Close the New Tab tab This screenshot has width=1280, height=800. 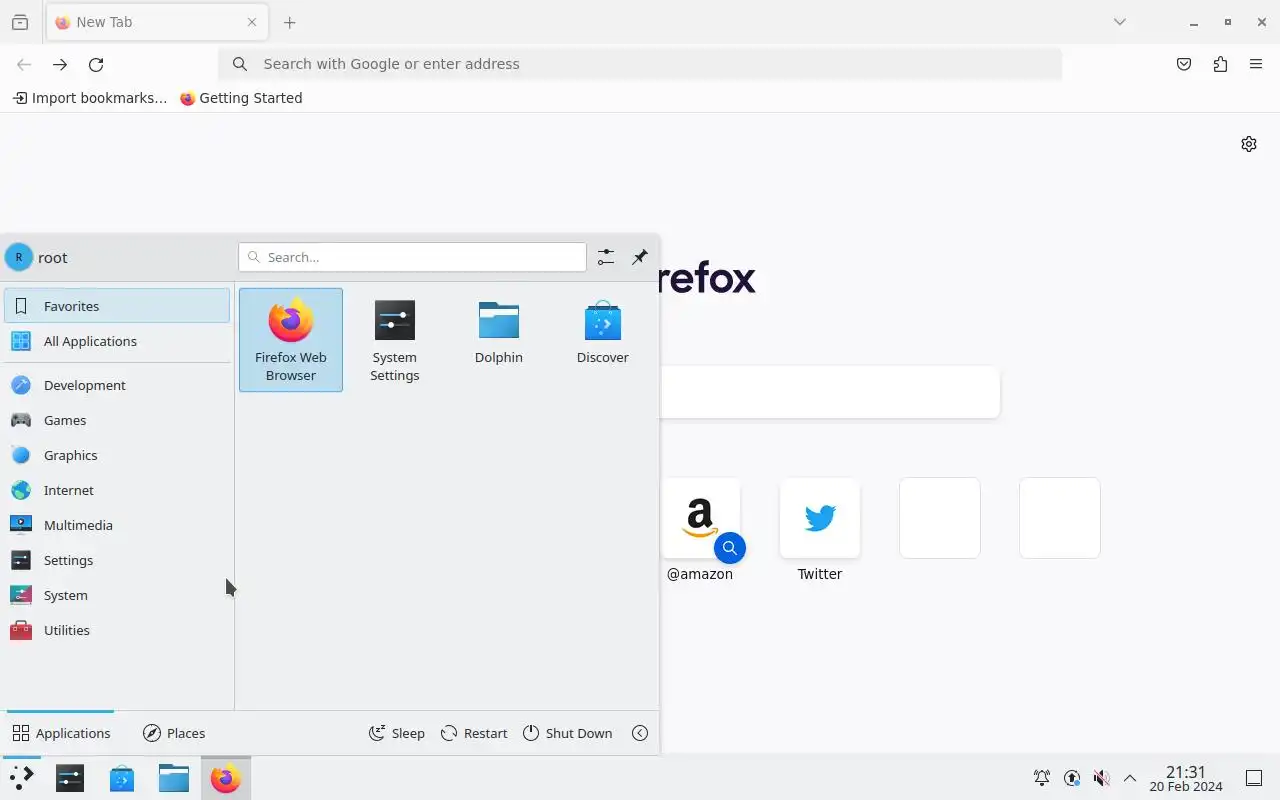[x=252, y=22]
